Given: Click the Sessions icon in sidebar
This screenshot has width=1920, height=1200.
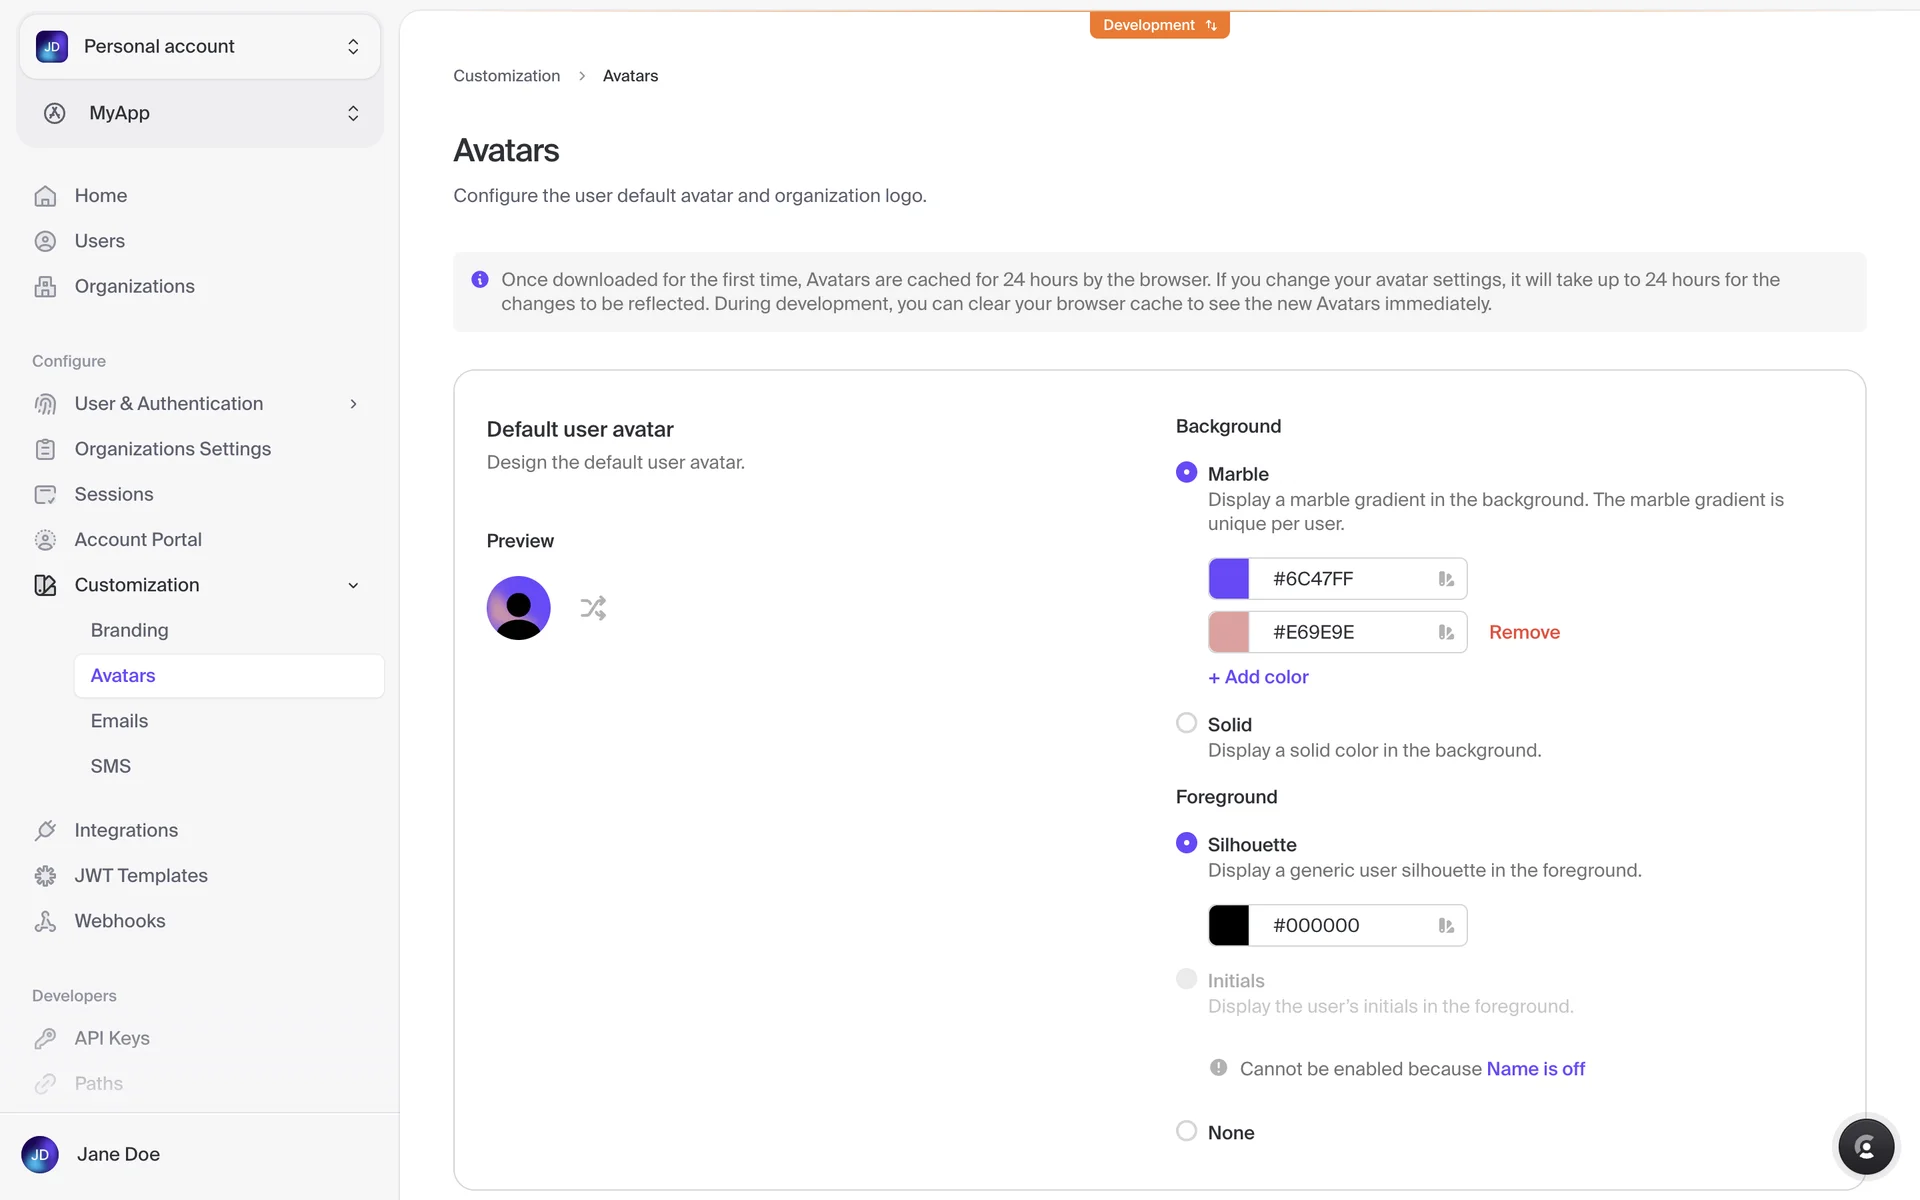Looking at the screenshot, I should (45, 494).
